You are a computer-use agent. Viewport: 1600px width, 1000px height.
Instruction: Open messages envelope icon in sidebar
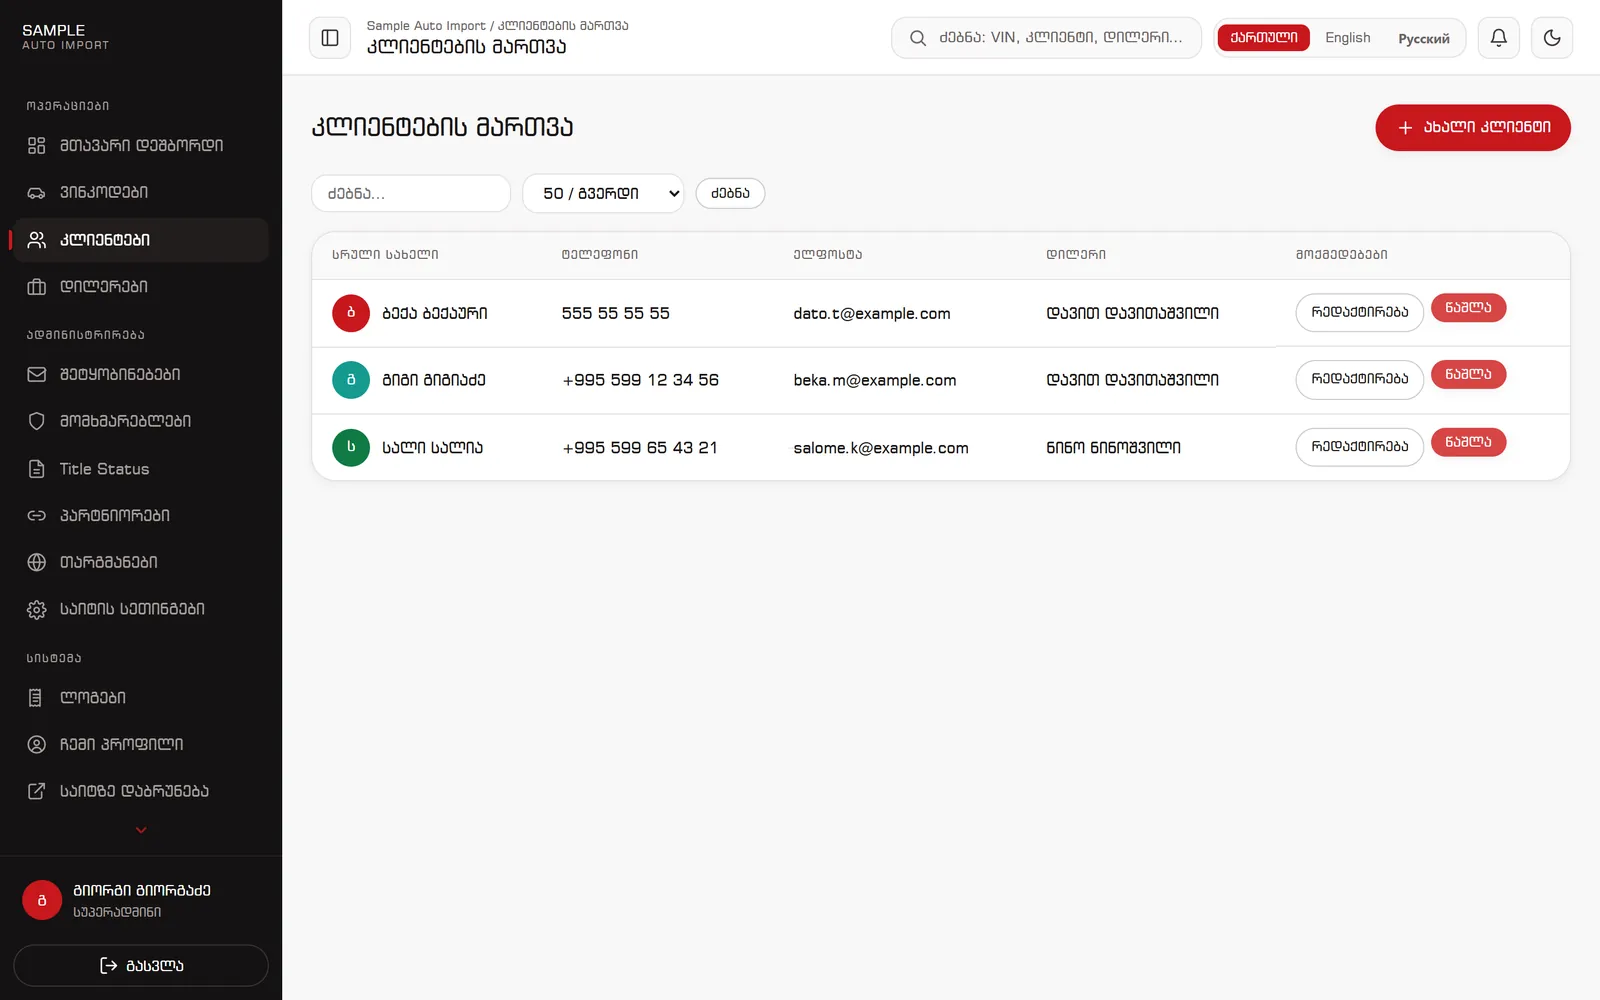pyautogui.click(x=37, y=374)
